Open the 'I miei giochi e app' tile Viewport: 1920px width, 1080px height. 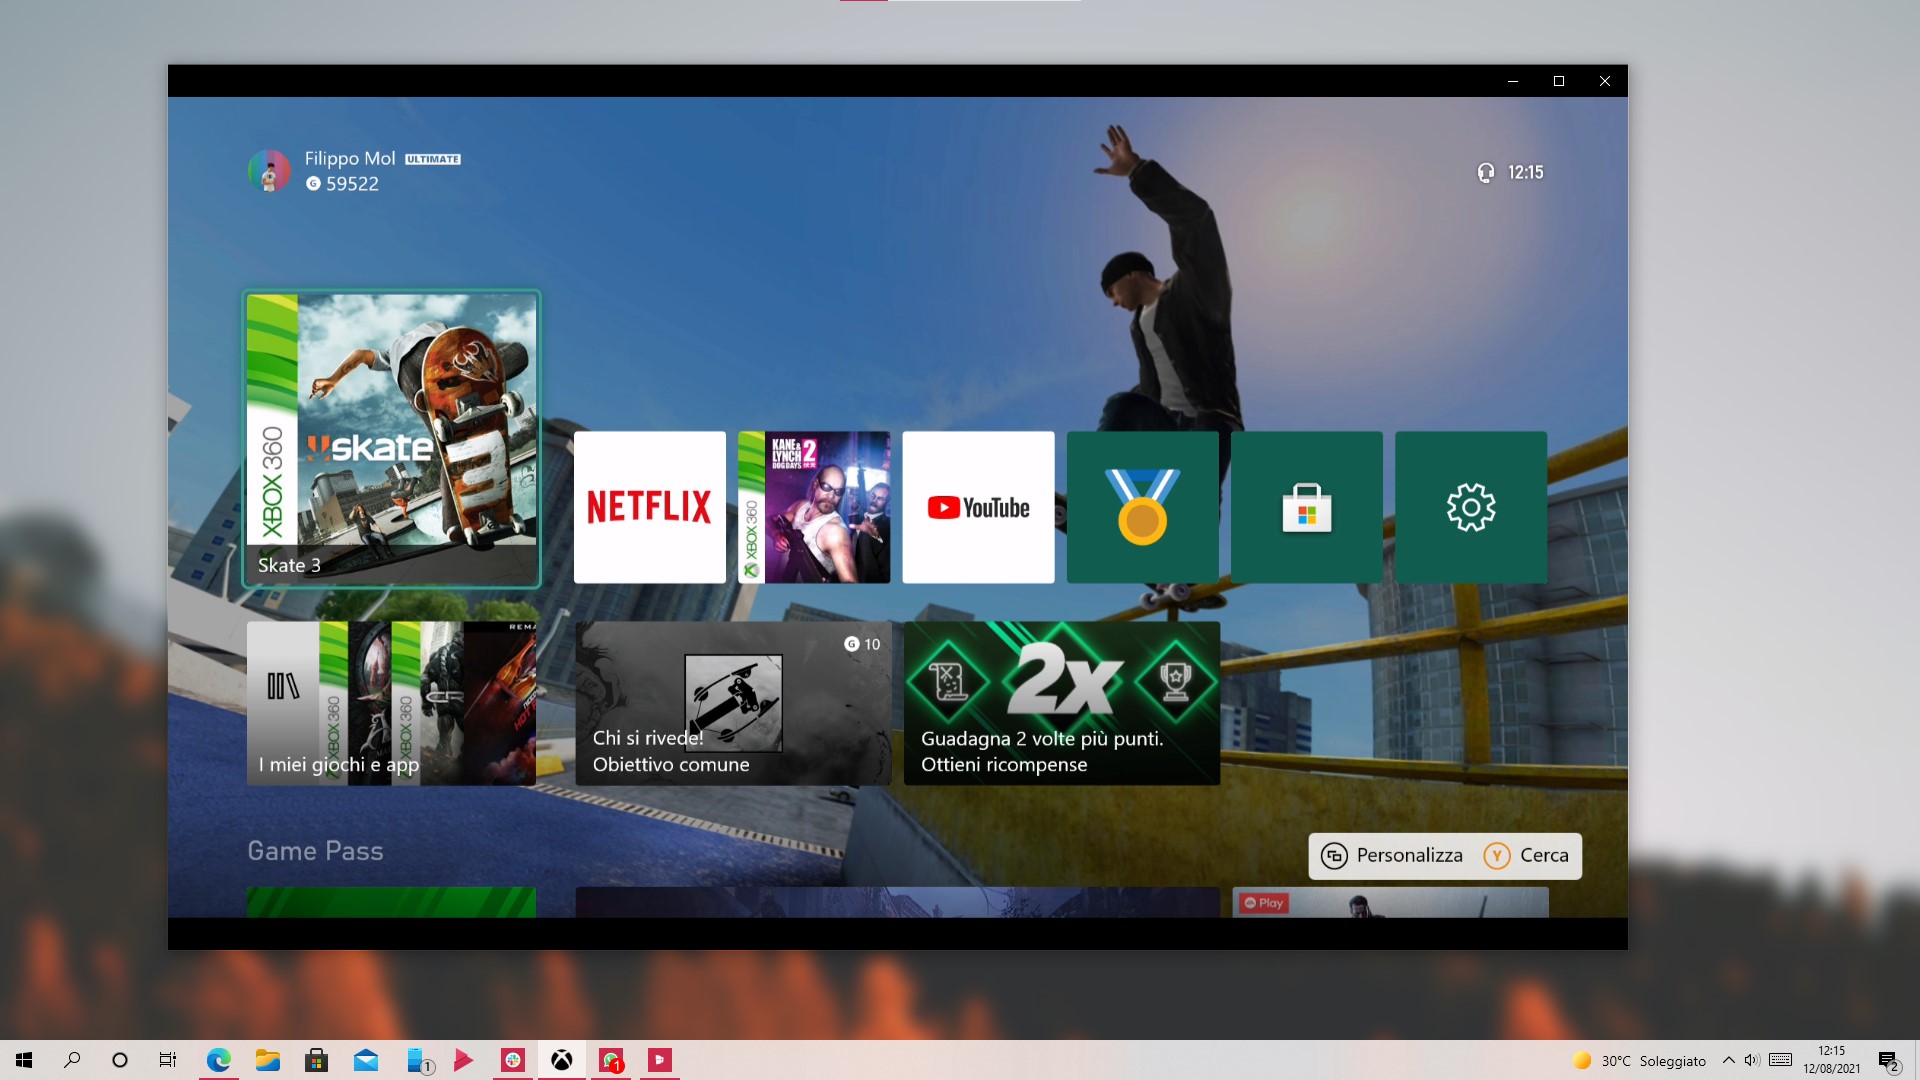391,703
